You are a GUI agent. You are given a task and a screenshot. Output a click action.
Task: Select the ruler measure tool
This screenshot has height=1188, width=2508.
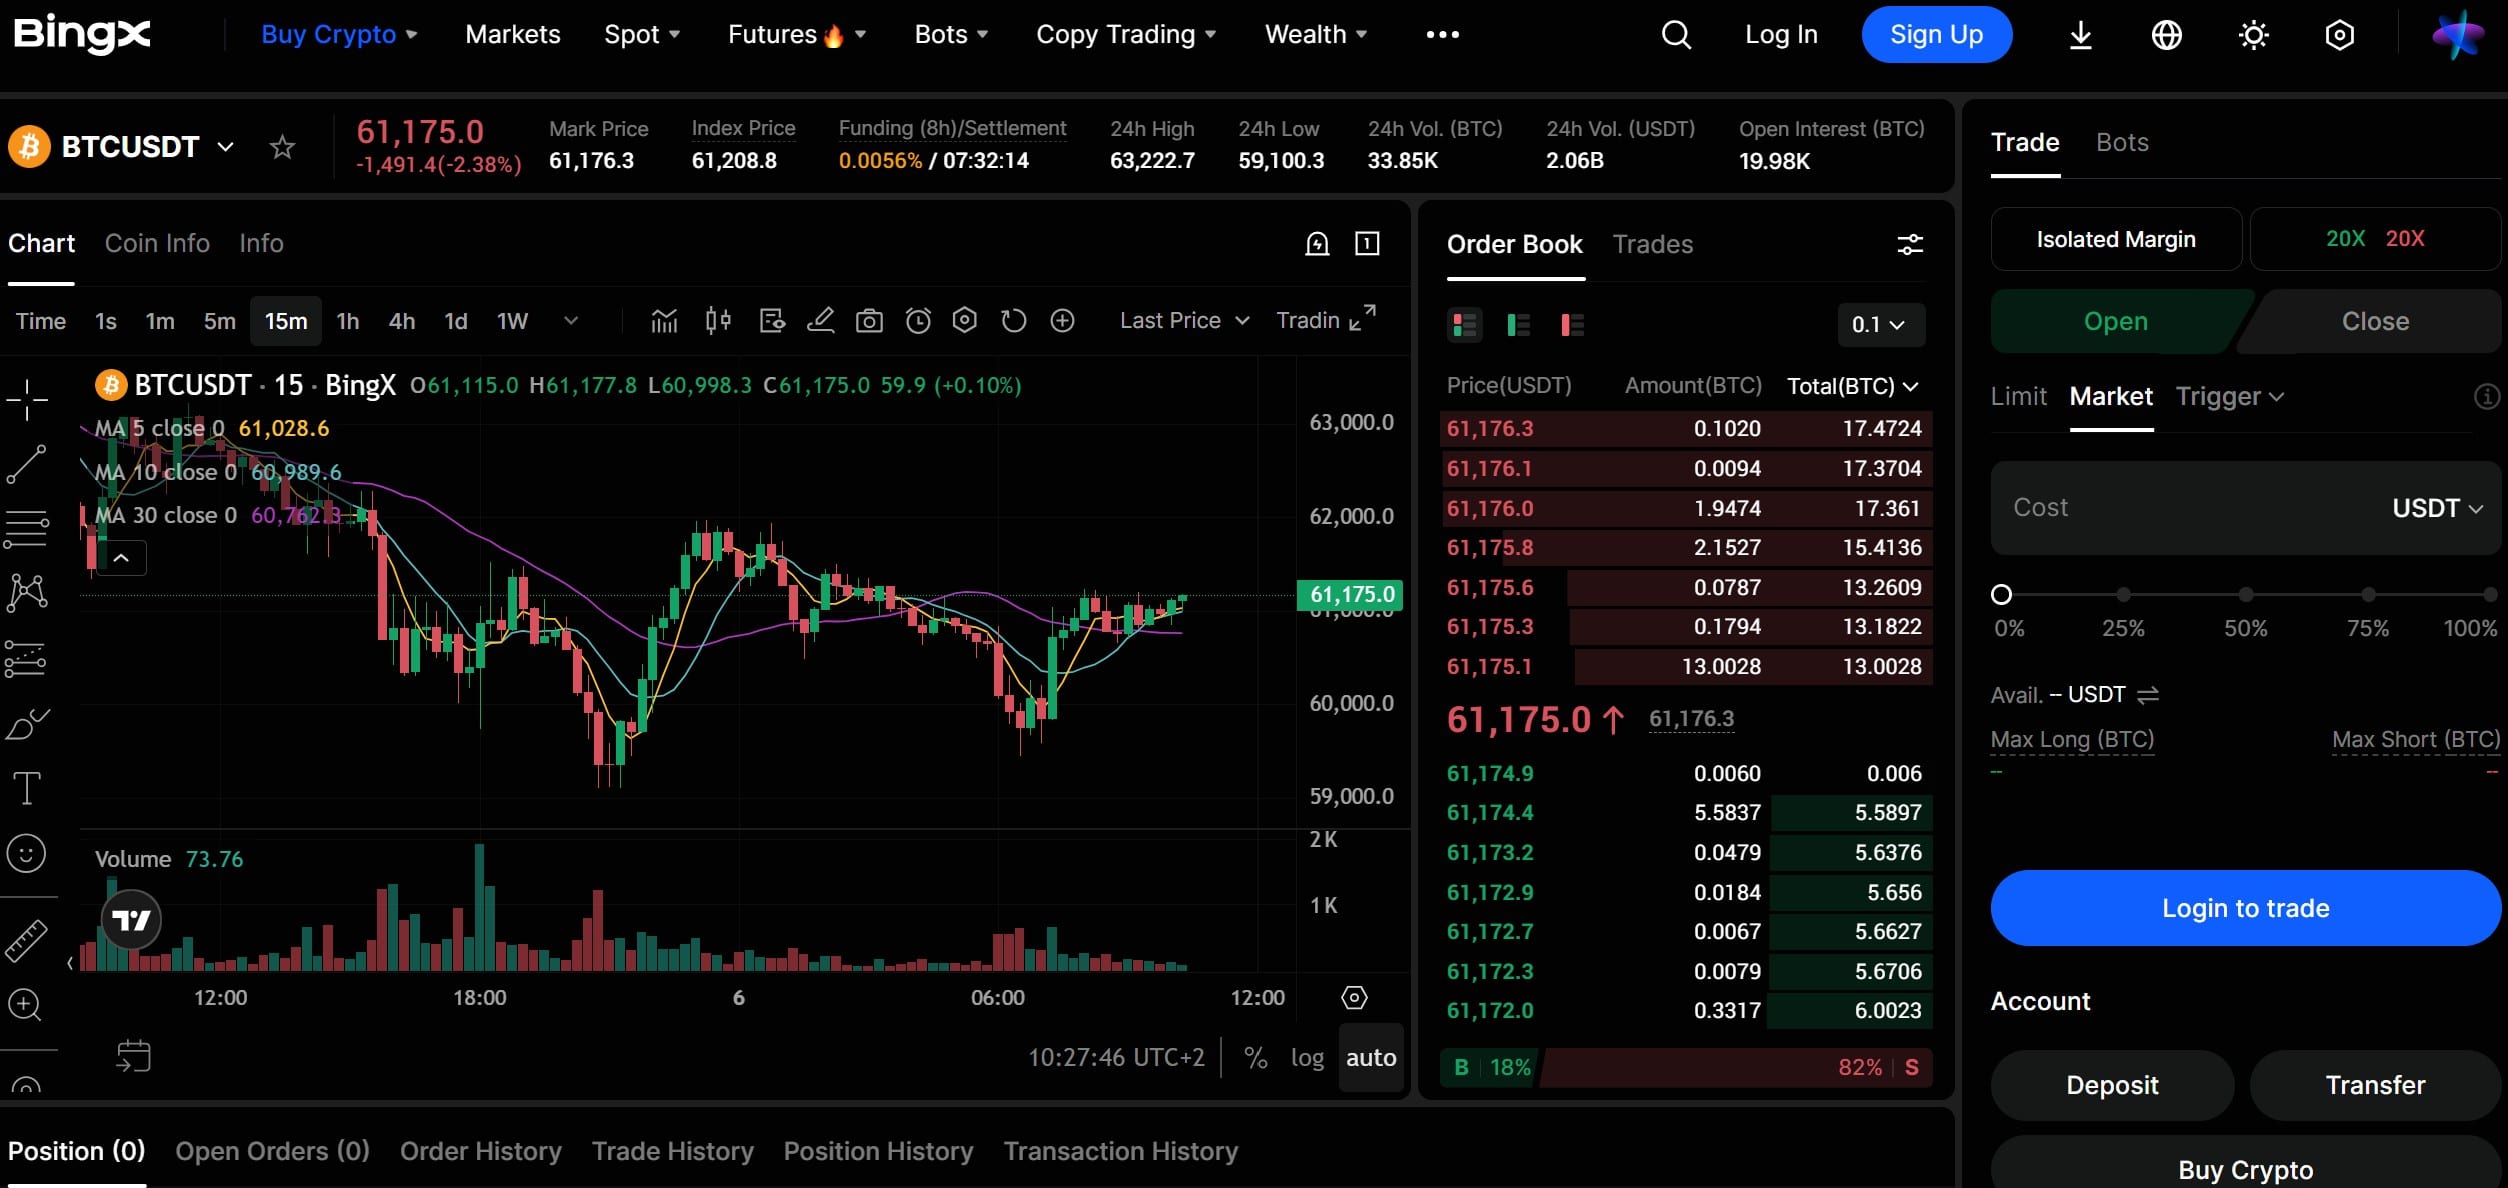27,940
